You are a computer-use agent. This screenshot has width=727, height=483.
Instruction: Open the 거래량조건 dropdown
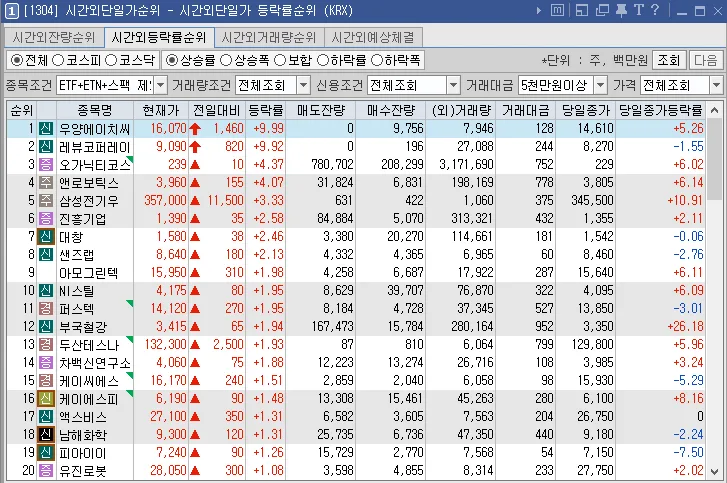(303, 85)
